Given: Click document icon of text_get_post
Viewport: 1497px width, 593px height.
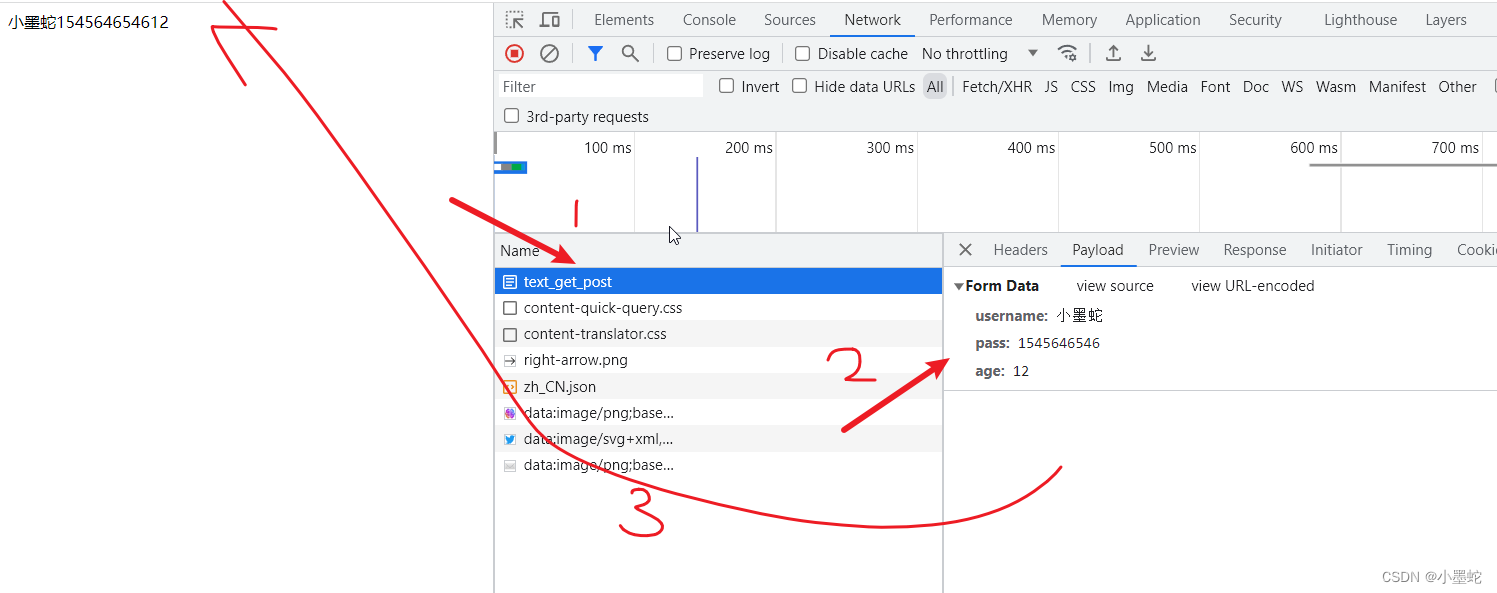Looking at the screenshot, I should pyautogui.click(x=510, y=282).
